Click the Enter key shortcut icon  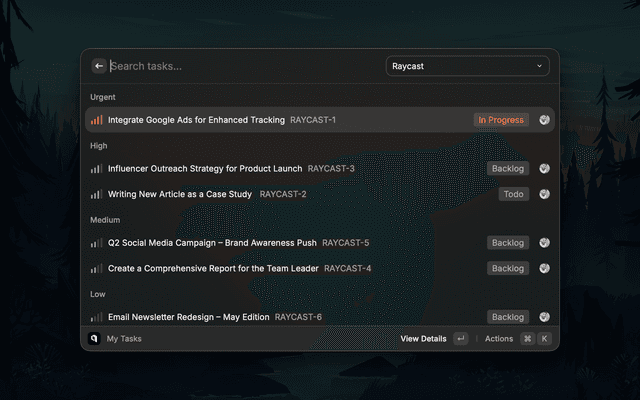tap(461, 339)
